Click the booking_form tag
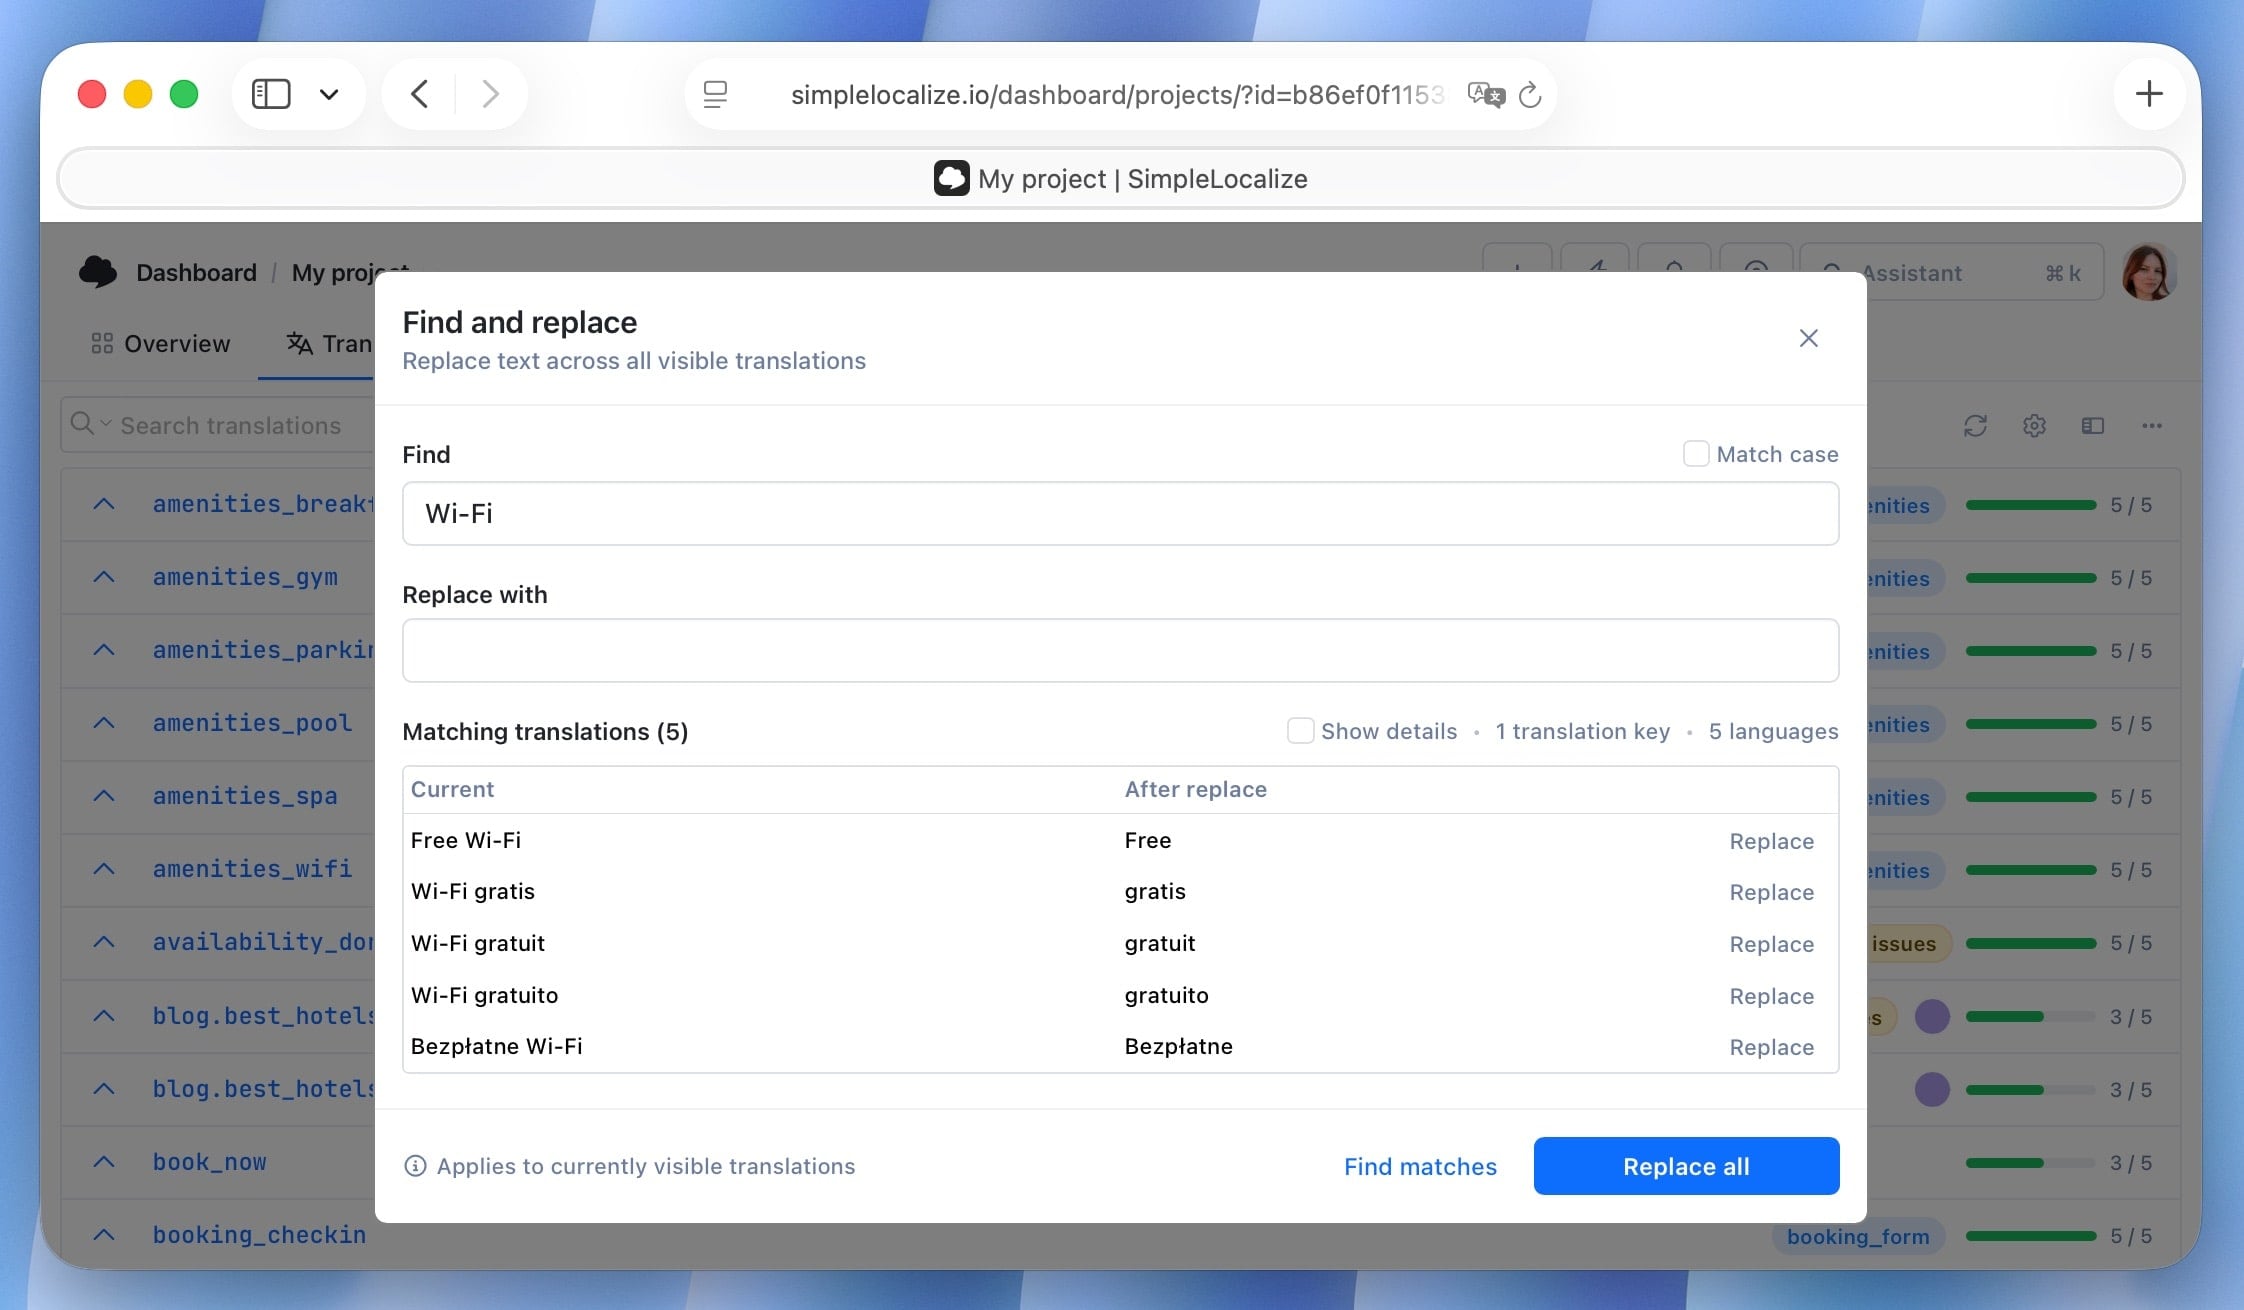 pos(1858,1236)
